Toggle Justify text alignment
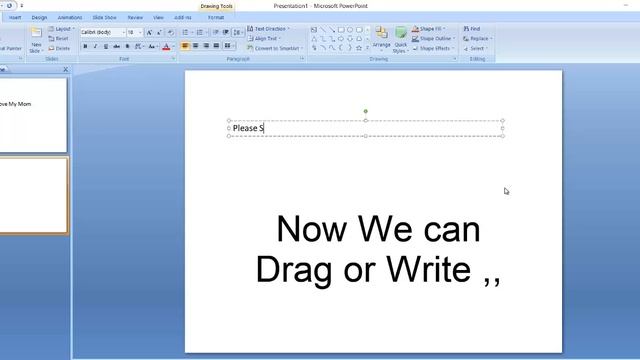 tap(216, 46)
